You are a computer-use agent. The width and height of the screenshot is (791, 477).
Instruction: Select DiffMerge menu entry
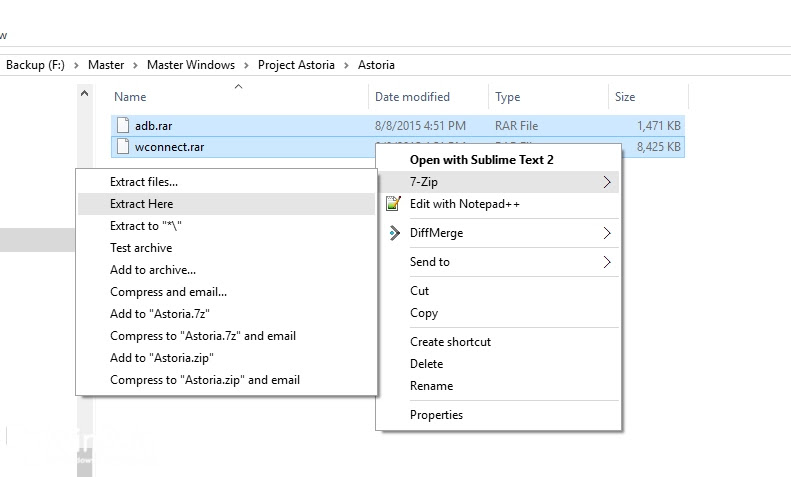tap(498, 233)
